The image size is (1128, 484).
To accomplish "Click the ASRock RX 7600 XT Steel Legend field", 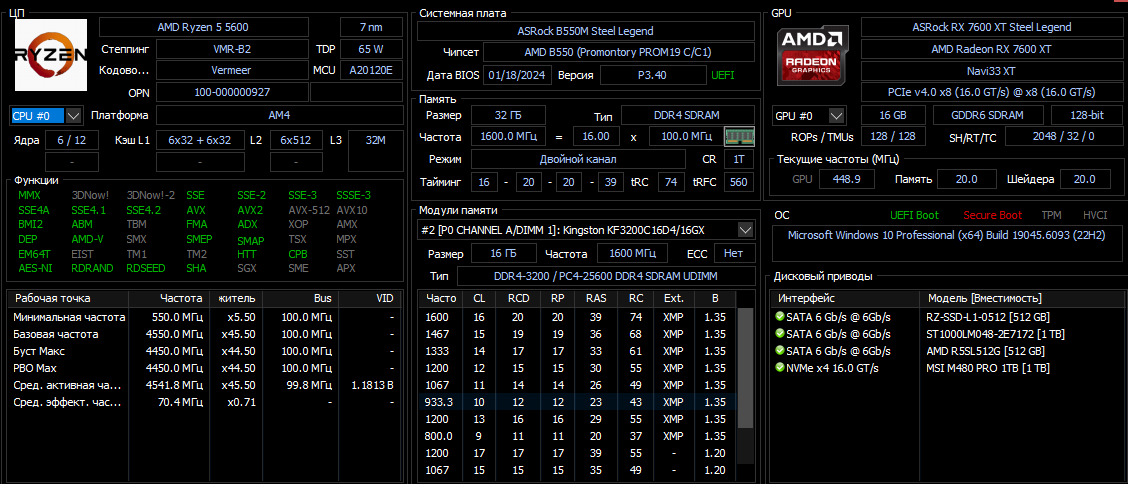I will (x=991, y=27).
